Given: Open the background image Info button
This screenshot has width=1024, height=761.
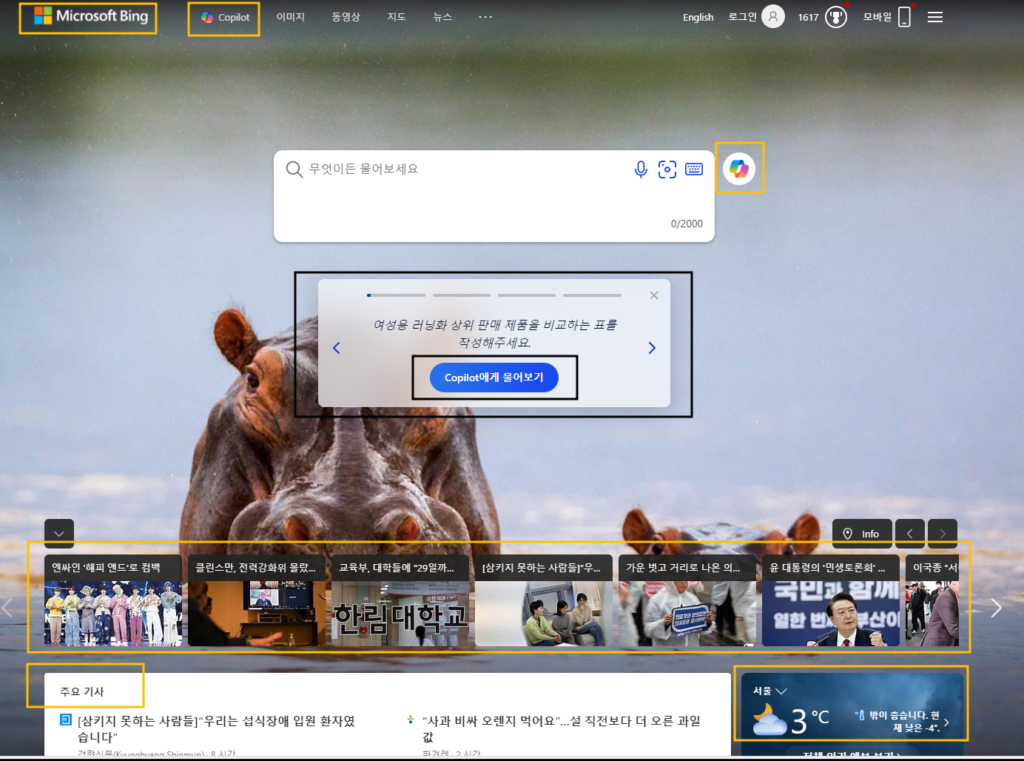Looking at the screenshot, I should [862, 534].
